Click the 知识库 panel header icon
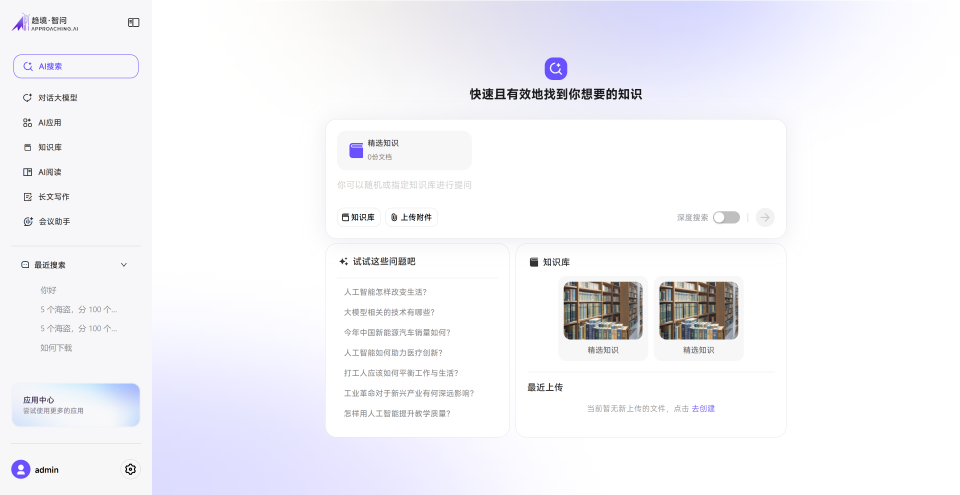Screen dimensions: 960x495 coord(533,262)
